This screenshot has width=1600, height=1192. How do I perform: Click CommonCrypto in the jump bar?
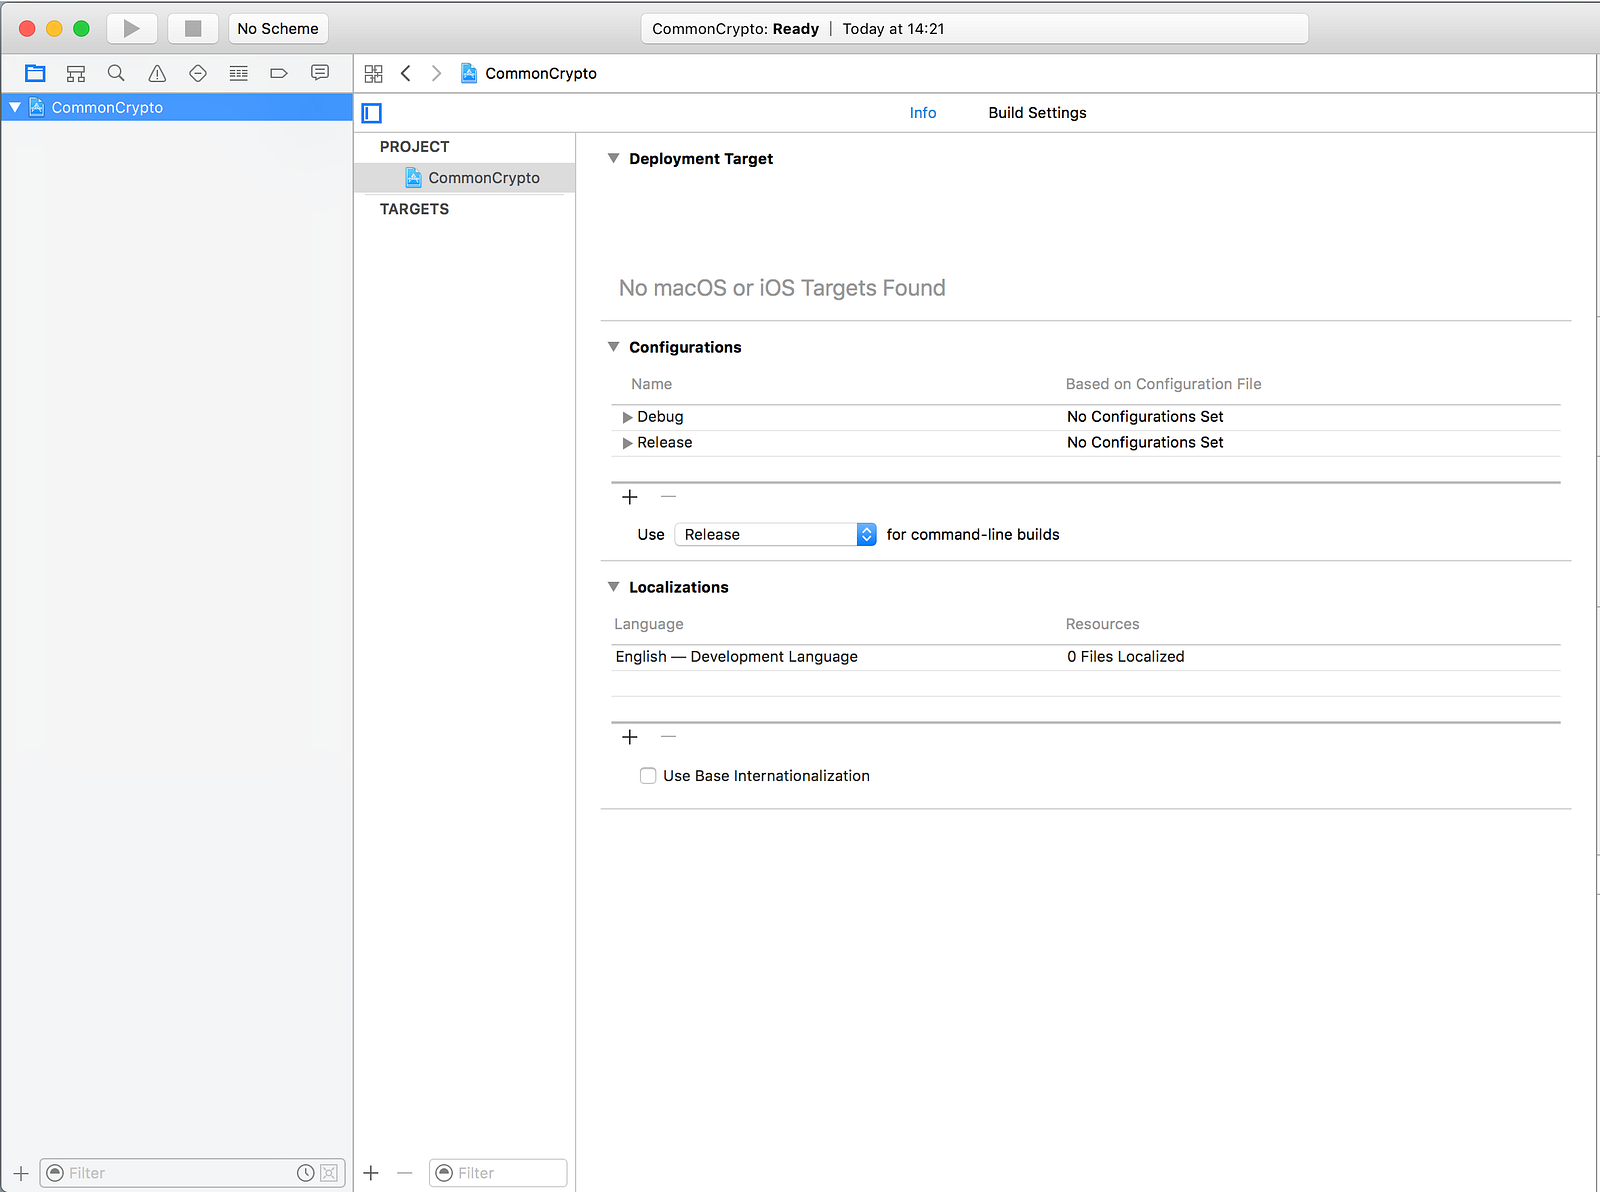click(x=529, y=74)
